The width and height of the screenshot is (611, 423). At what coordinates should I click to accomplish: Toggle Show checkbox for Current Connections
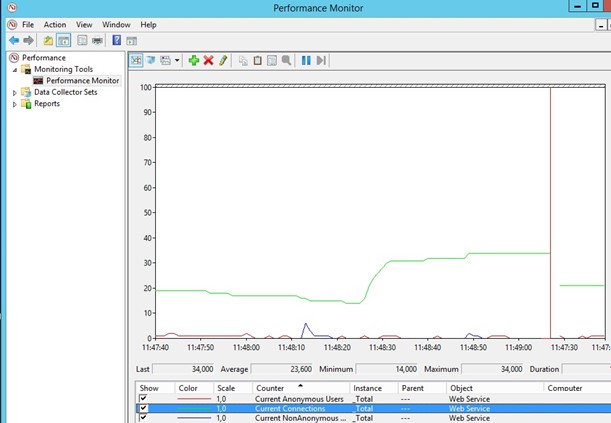tap(143, 409)
